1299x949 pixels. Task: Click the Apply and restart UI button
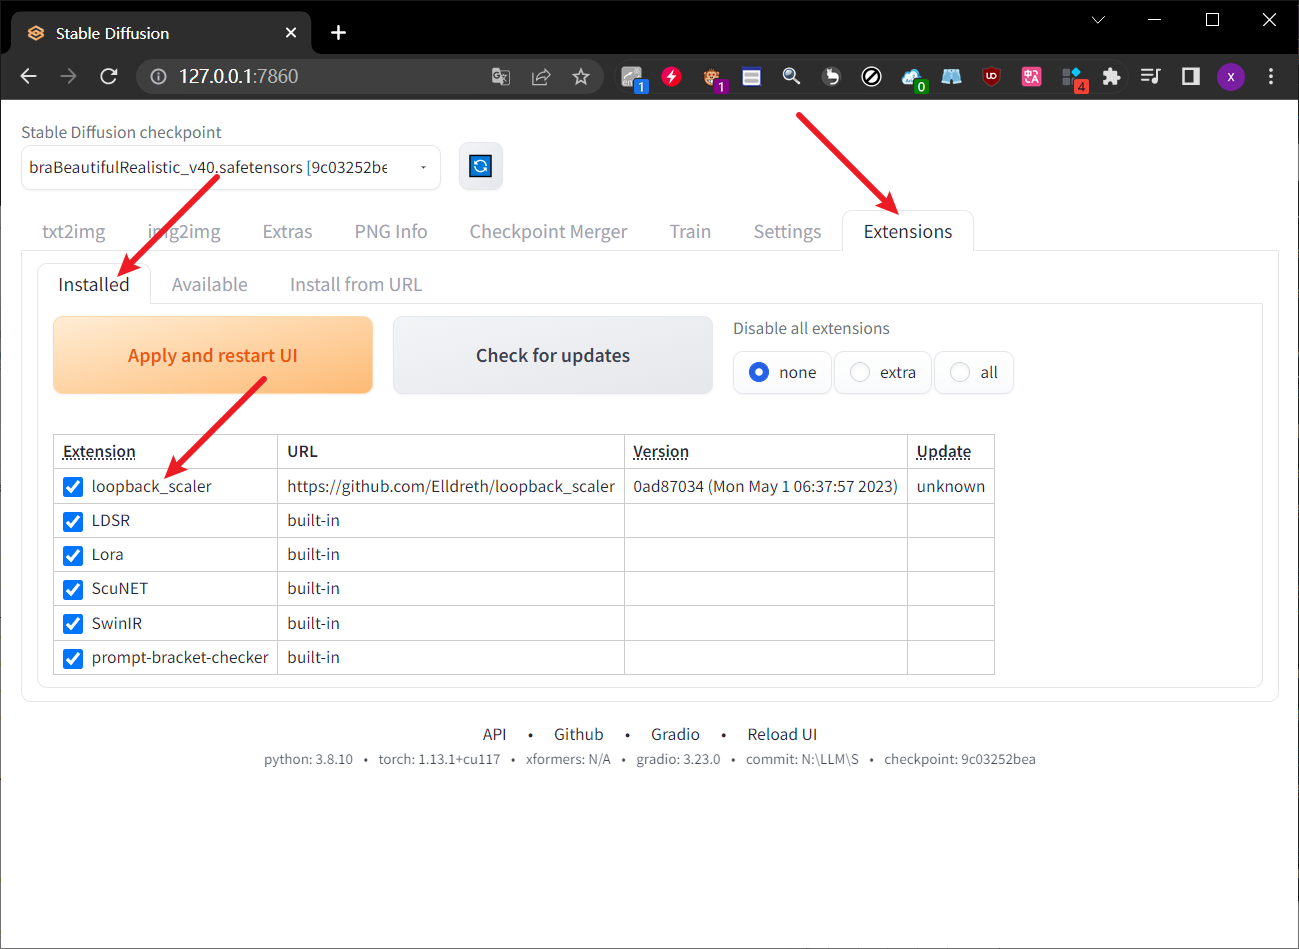(x=212, y=355)
